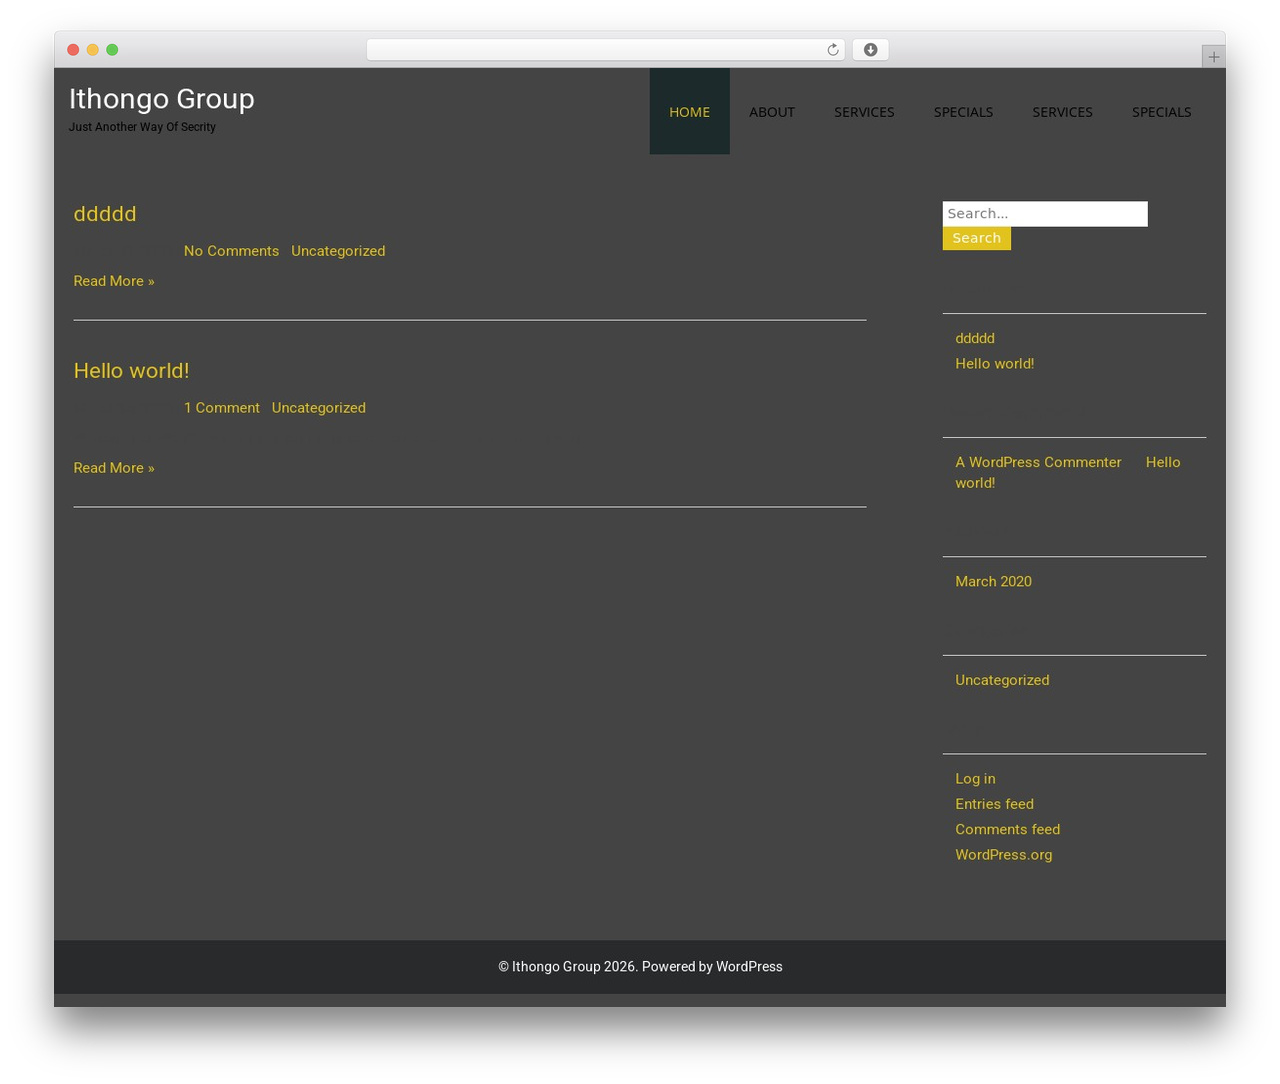Focus the browser address bar
1280x1084 pixels.
point(605,50)
